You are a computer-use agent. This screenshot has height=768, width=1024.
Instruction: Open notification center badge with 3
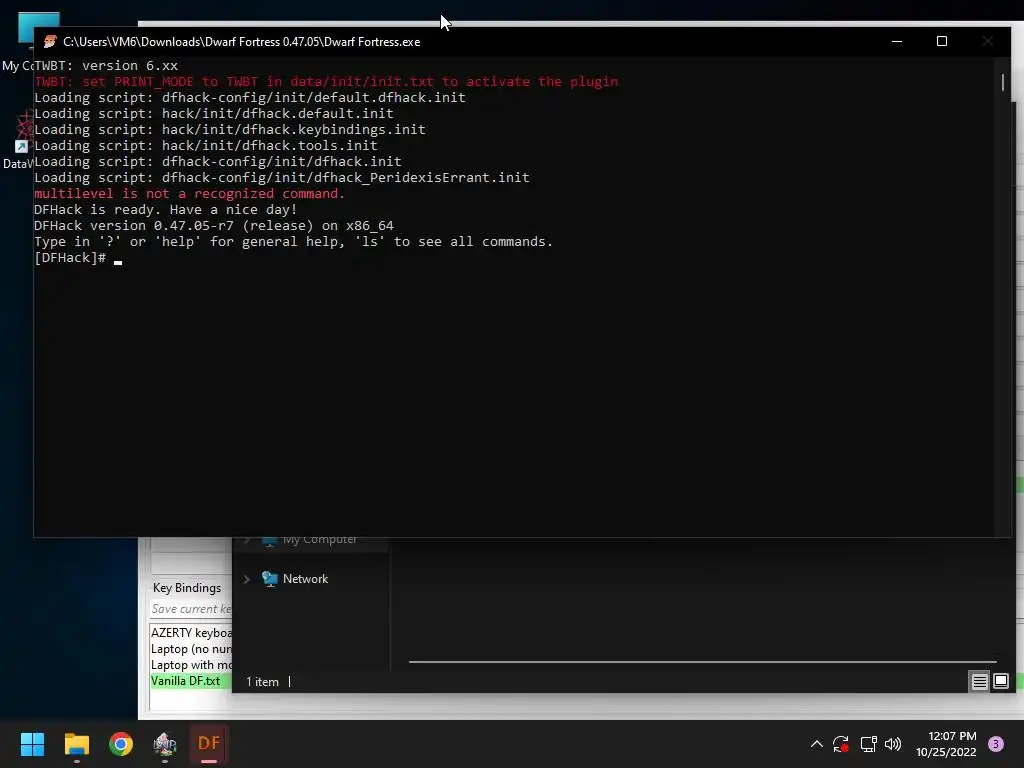(995, 744)
